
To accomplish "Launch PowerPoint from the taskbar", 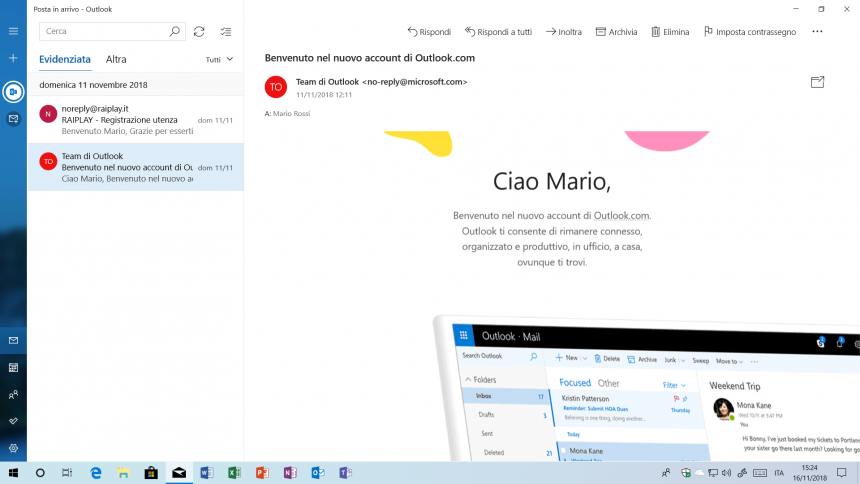I will [262, 472].
